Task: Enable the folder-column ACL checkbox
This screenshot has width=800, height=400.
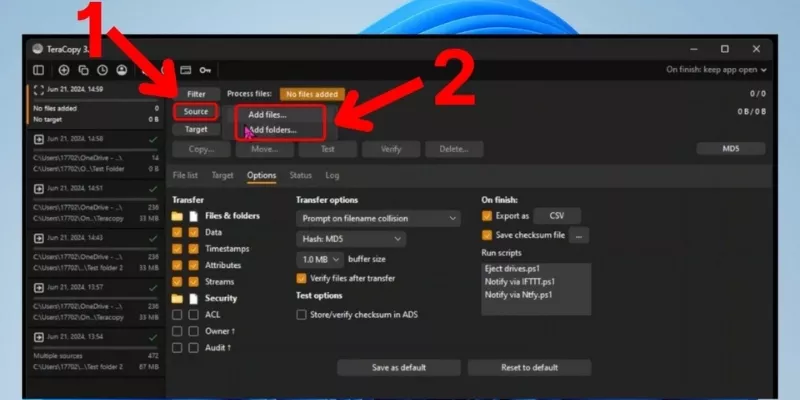Action: (177, 315)
